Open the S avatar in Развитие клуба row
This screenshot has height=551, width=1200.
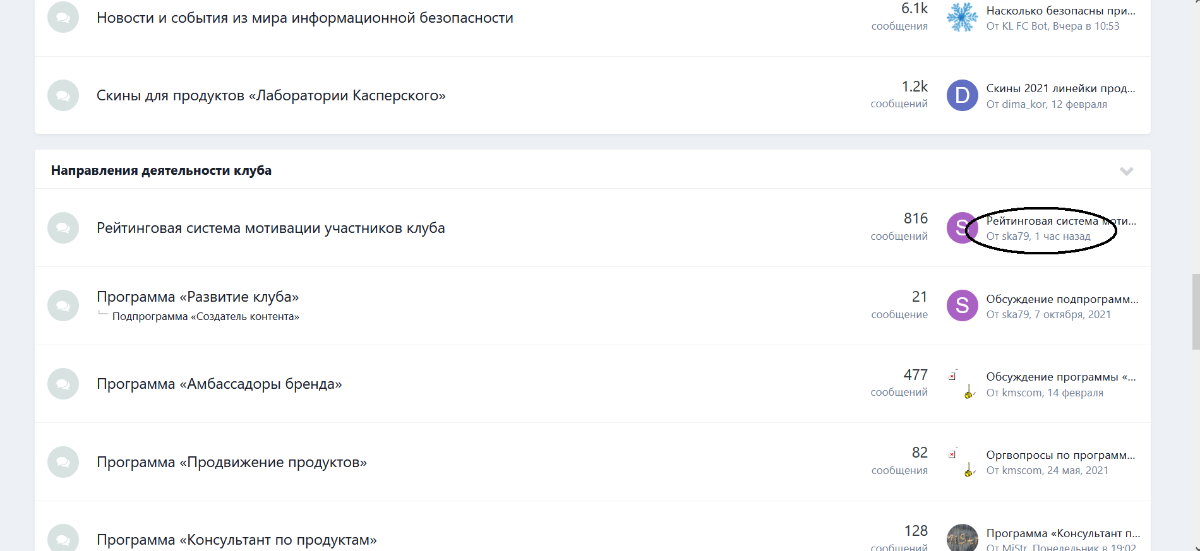962,305
